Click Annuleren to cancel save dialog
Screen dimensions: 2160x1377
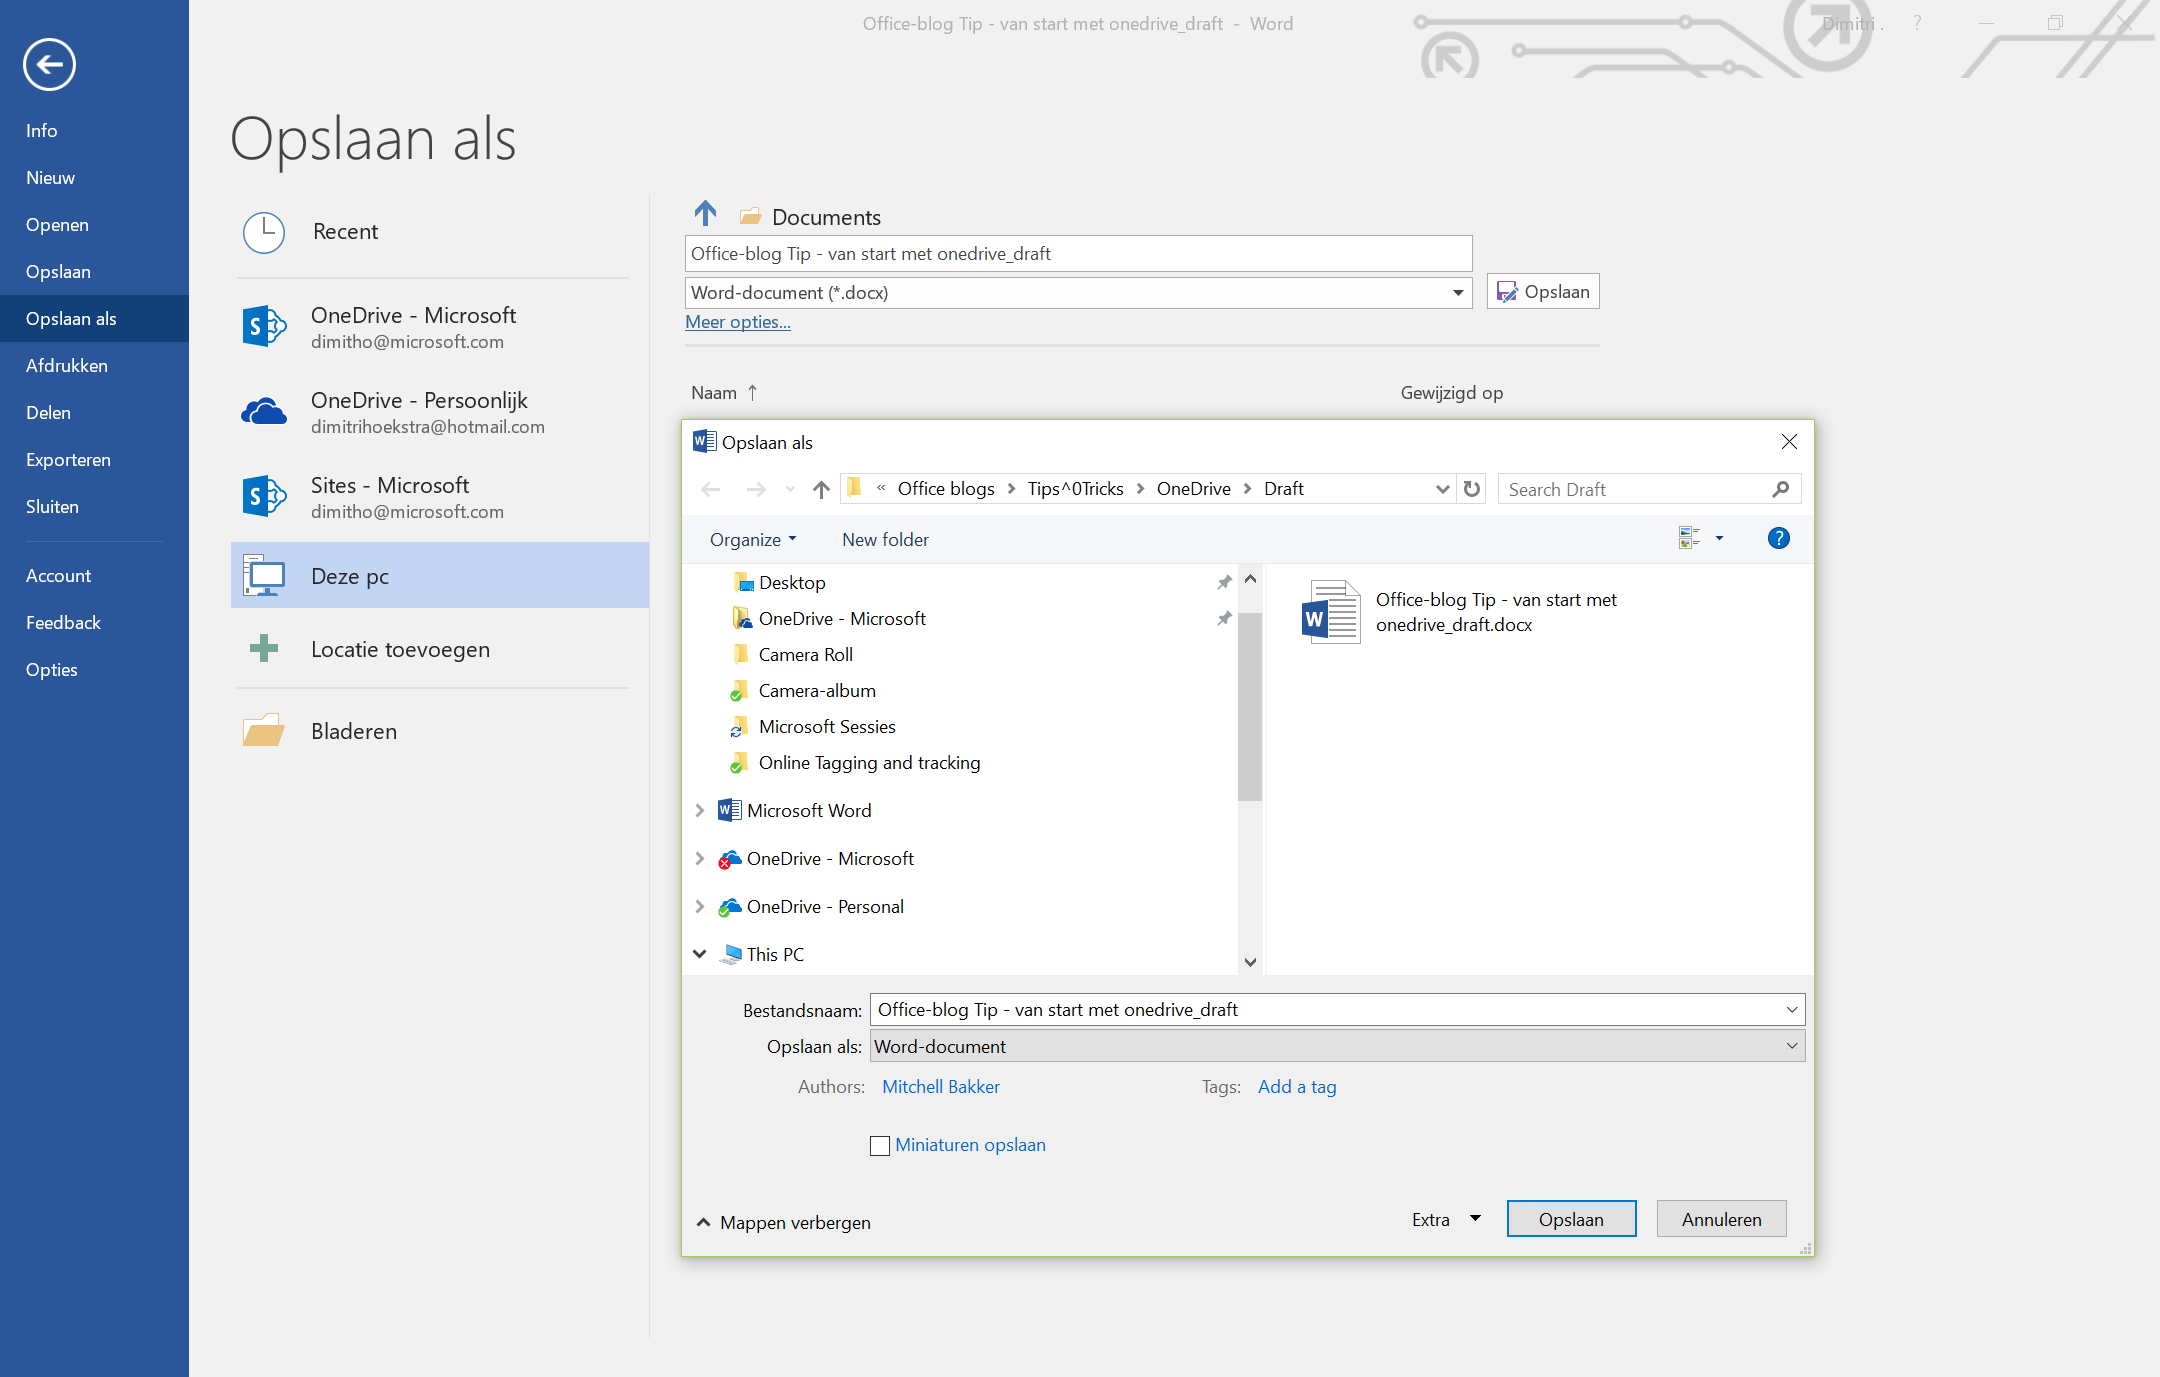(x=1721, y=1218)
